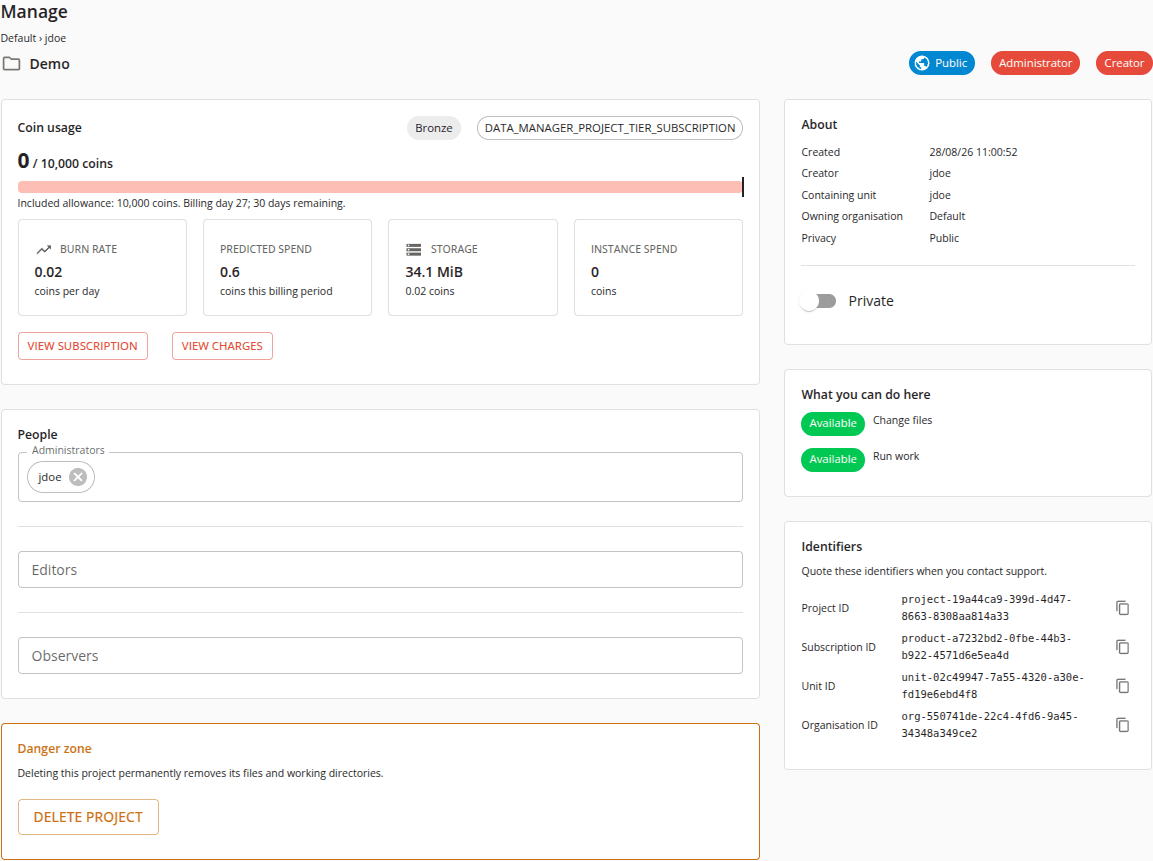
Task: Click the project ID text 'project-19a44ca9-399d-4d47-8663-8308aa814a33'
Action: pyautogui.click(x=986, y=608)
